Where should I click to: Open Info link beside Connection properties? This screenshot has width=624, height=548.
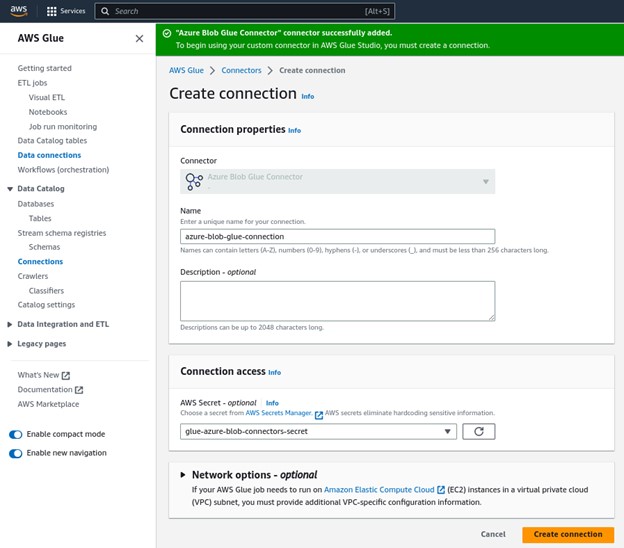point(294,131)
